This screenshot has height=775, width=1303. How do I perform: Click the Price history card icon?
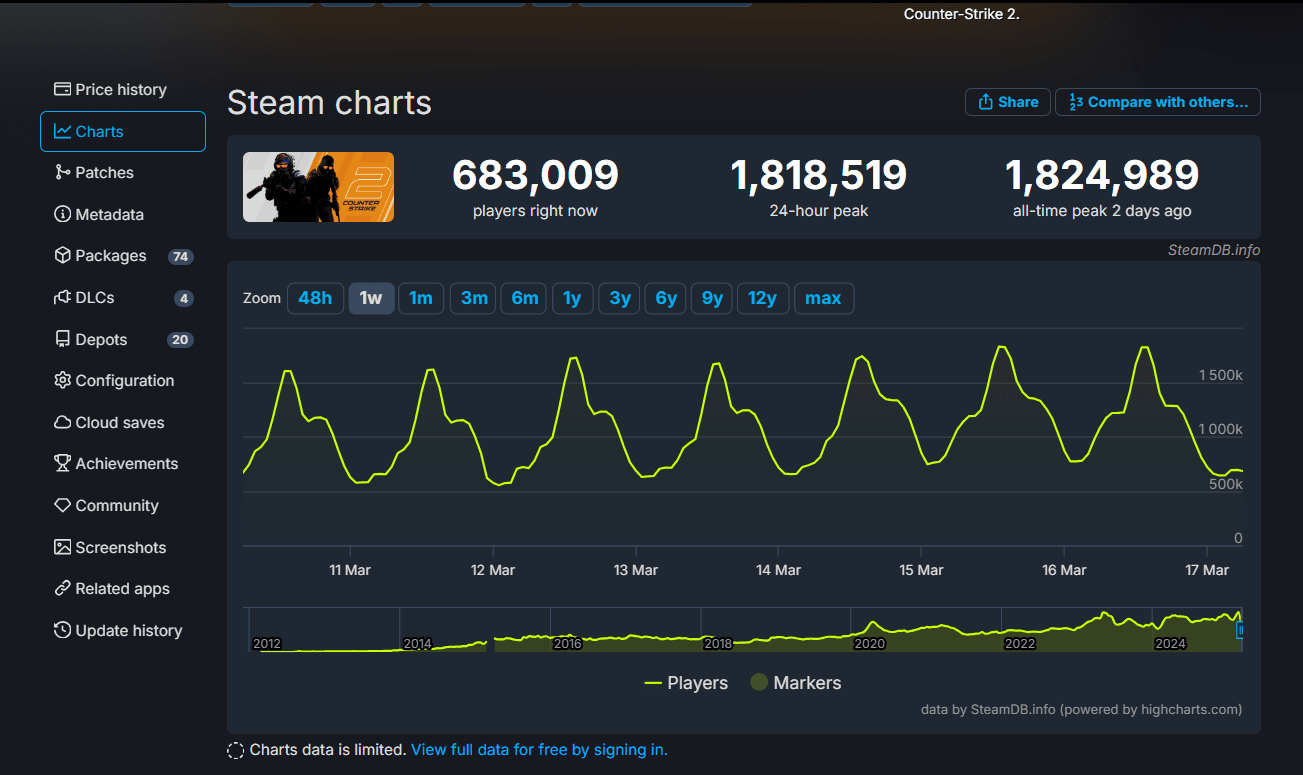coord(62,89)
